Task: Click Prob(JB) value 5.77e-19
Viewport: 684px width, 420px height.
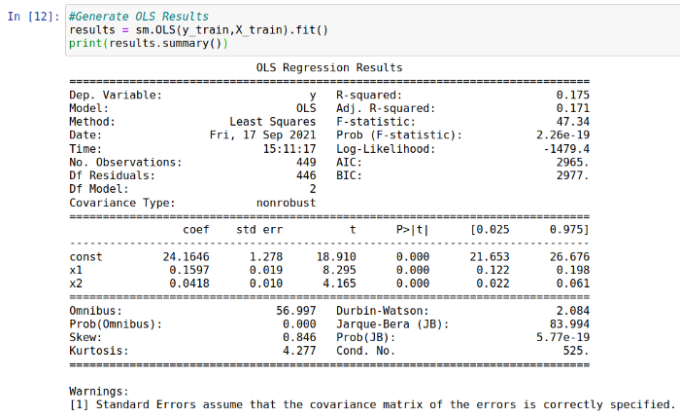Action: 563,338
